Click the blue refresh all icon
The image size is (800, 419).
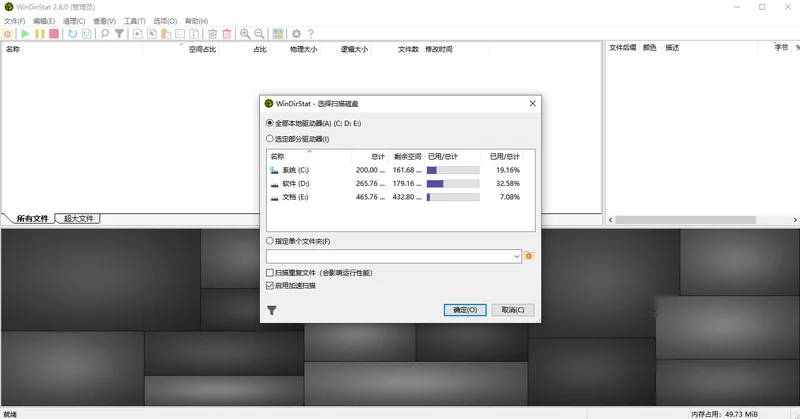pyautogui.click(x=72, y=34)
